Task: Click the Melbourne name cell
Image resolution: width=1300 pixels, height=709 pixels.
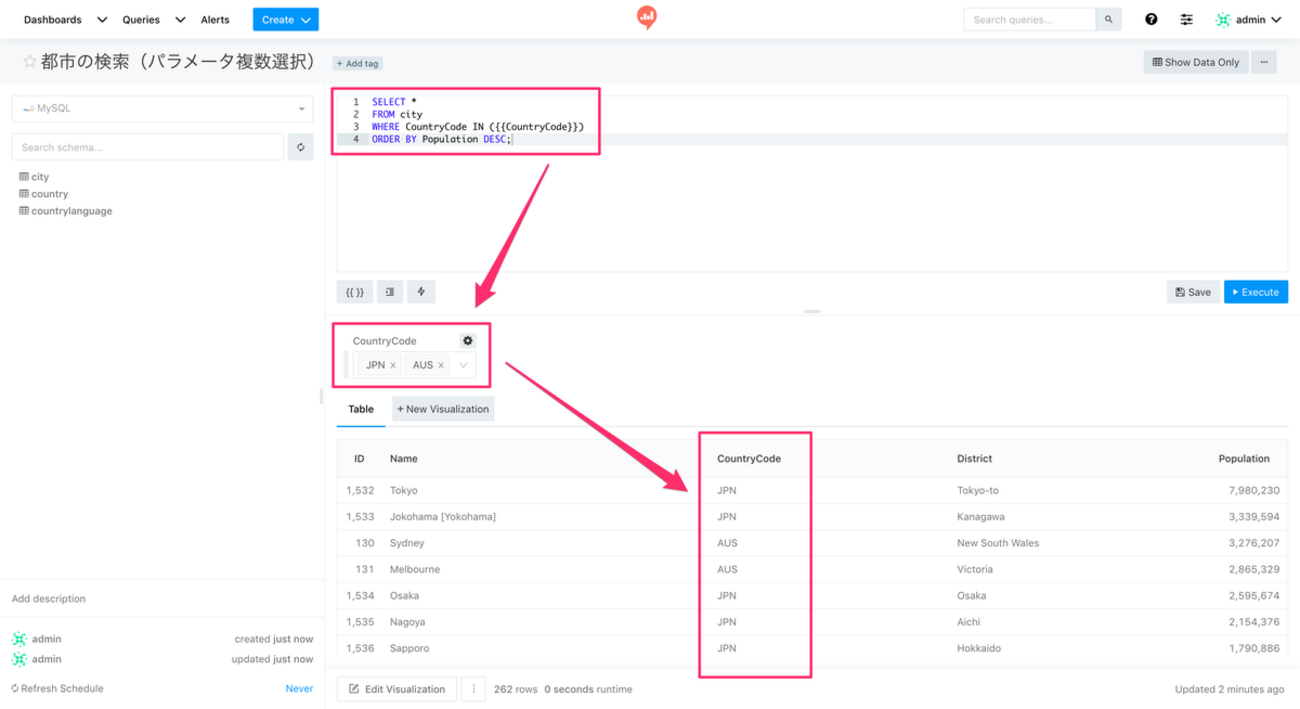Action: 415,569
